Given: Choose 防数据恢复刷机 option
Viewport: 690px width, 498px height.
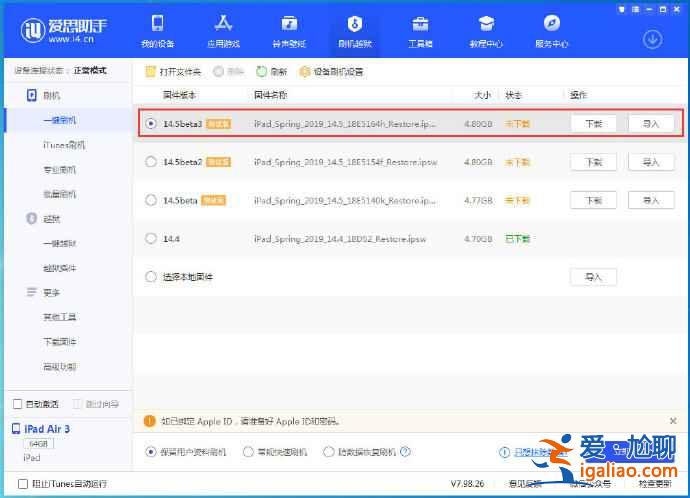Looking at the screenshot, I should point(329,452).
